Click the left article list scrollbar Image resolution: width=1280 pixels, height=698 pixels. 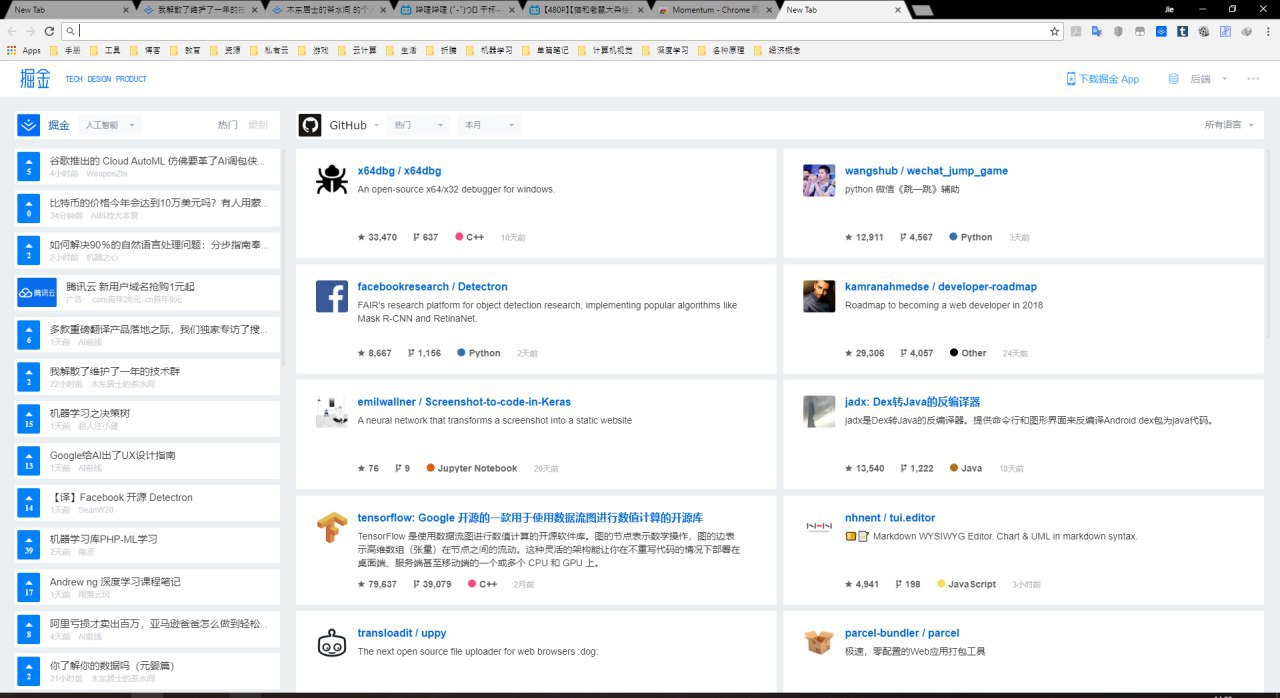[x=285, y=260]
